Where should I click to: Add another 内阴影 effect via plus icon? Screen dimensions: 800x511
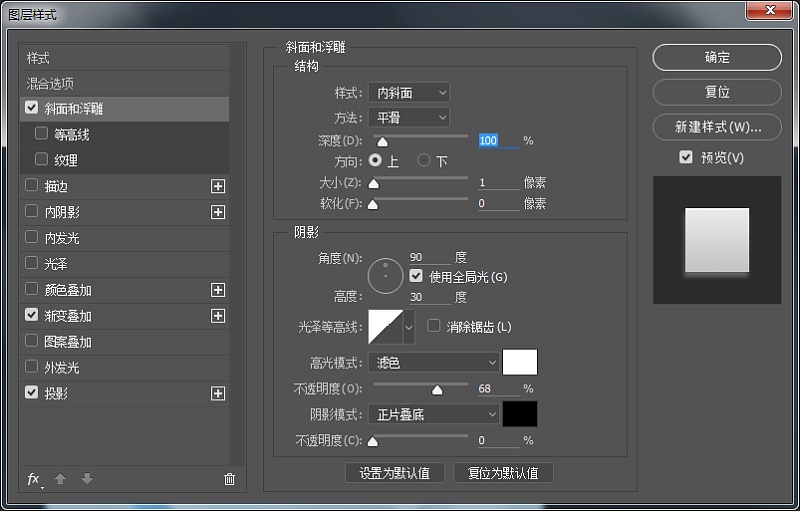218,212
